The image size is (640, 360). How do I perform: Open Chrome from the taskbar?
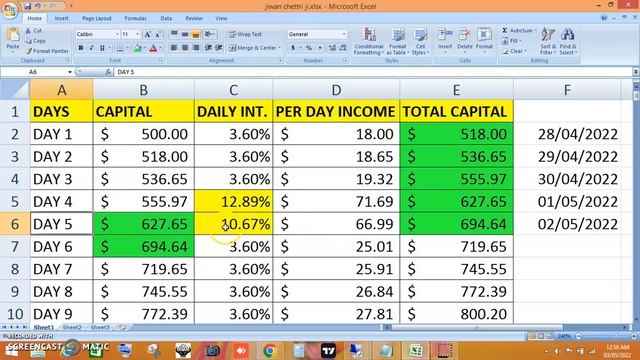269,351
